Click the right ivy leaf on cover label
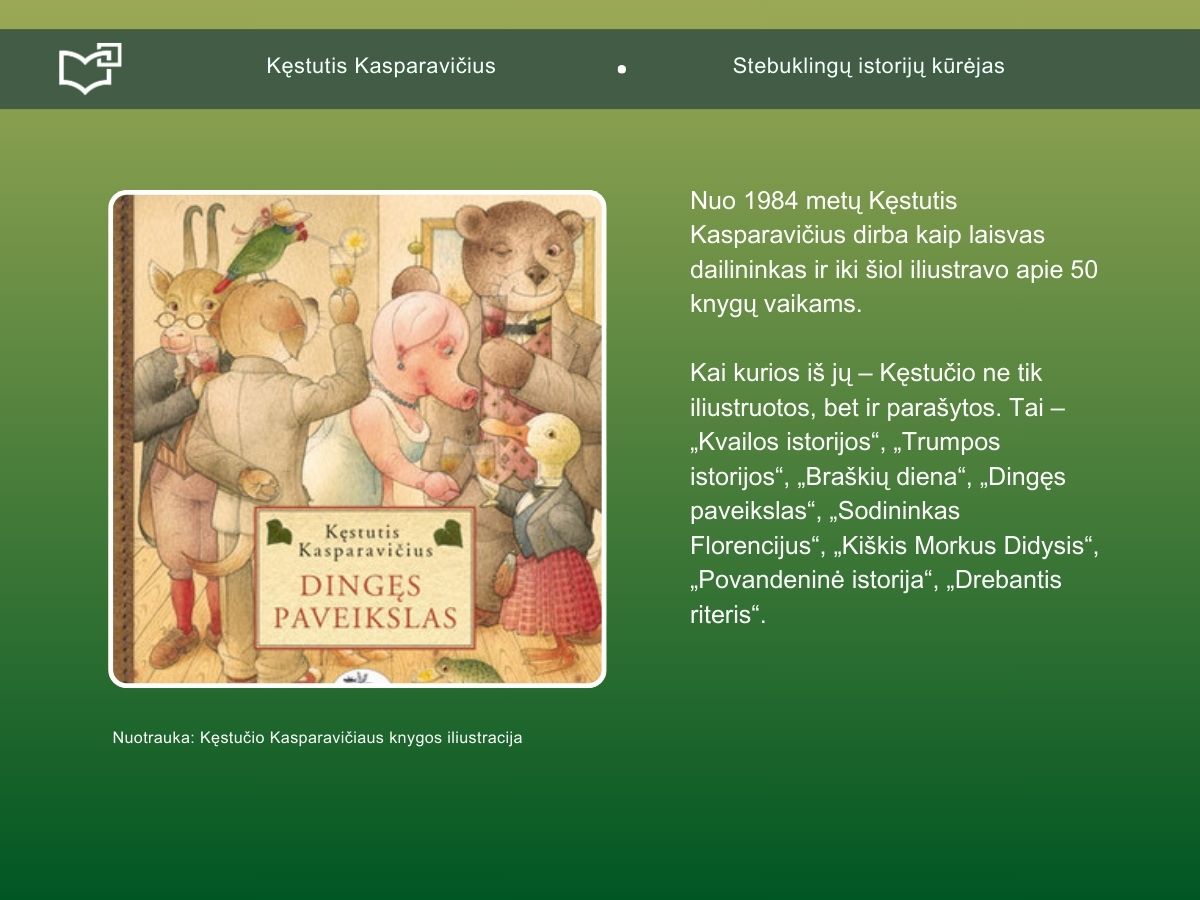This screenshot has height=900, width=1200. [454, 529]
